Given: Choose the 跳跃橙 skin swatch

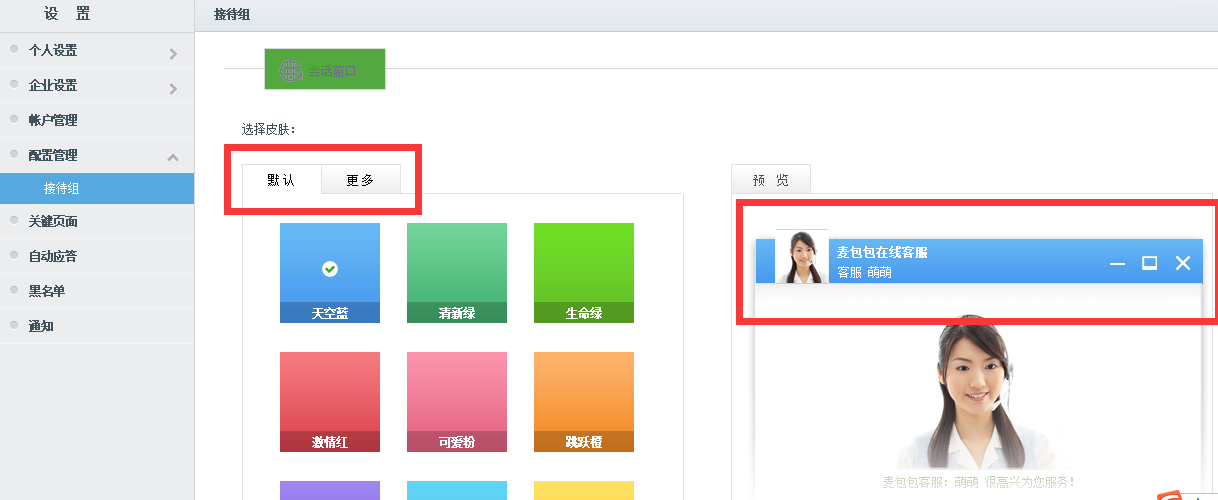Looking at the screenshot, I should pos(584,402).
